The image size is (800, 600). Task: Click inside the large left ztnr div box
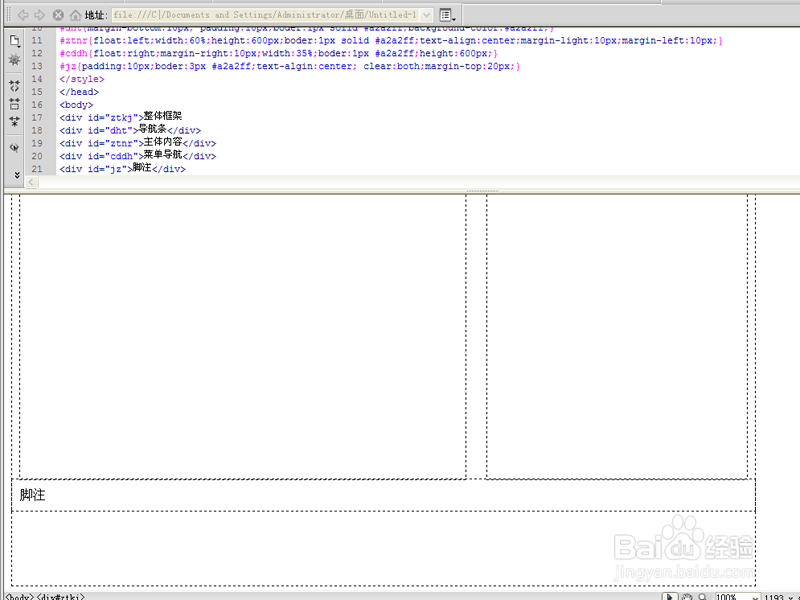pyautogui.click(x=243, y=337)
